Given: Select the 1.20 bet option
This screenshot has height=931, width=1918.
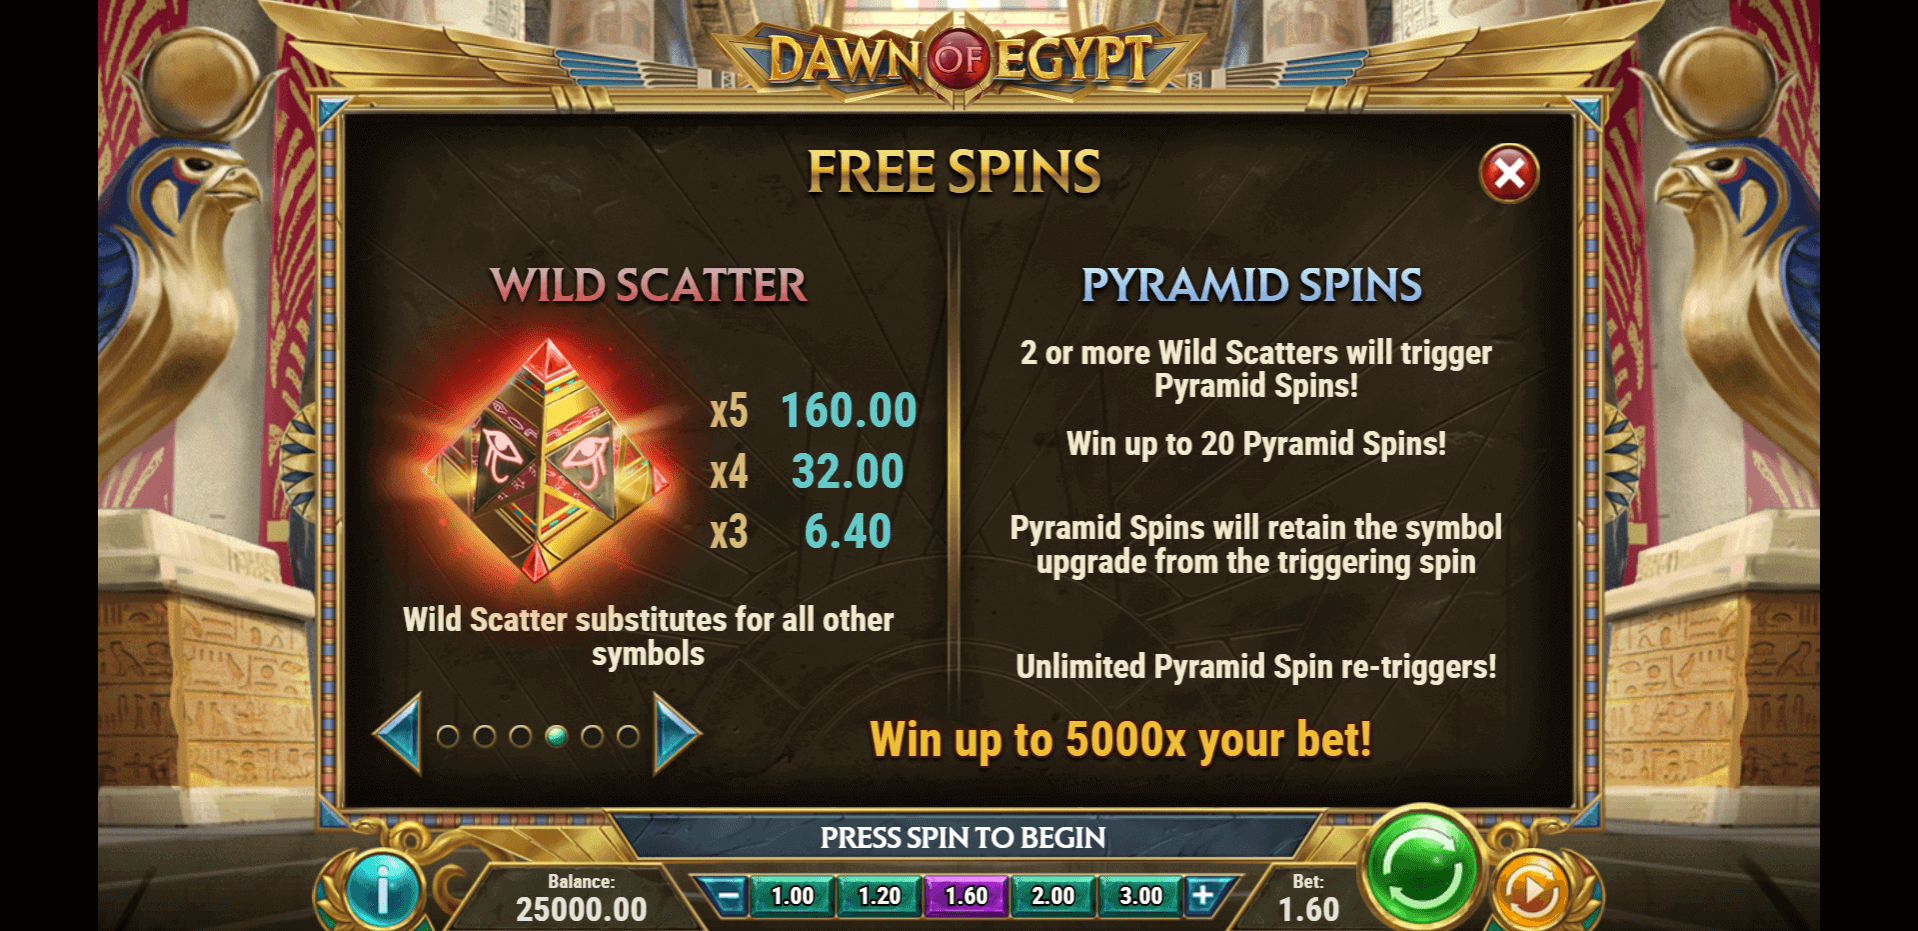Looking at the screenshot, I should (x=879, y=896).
